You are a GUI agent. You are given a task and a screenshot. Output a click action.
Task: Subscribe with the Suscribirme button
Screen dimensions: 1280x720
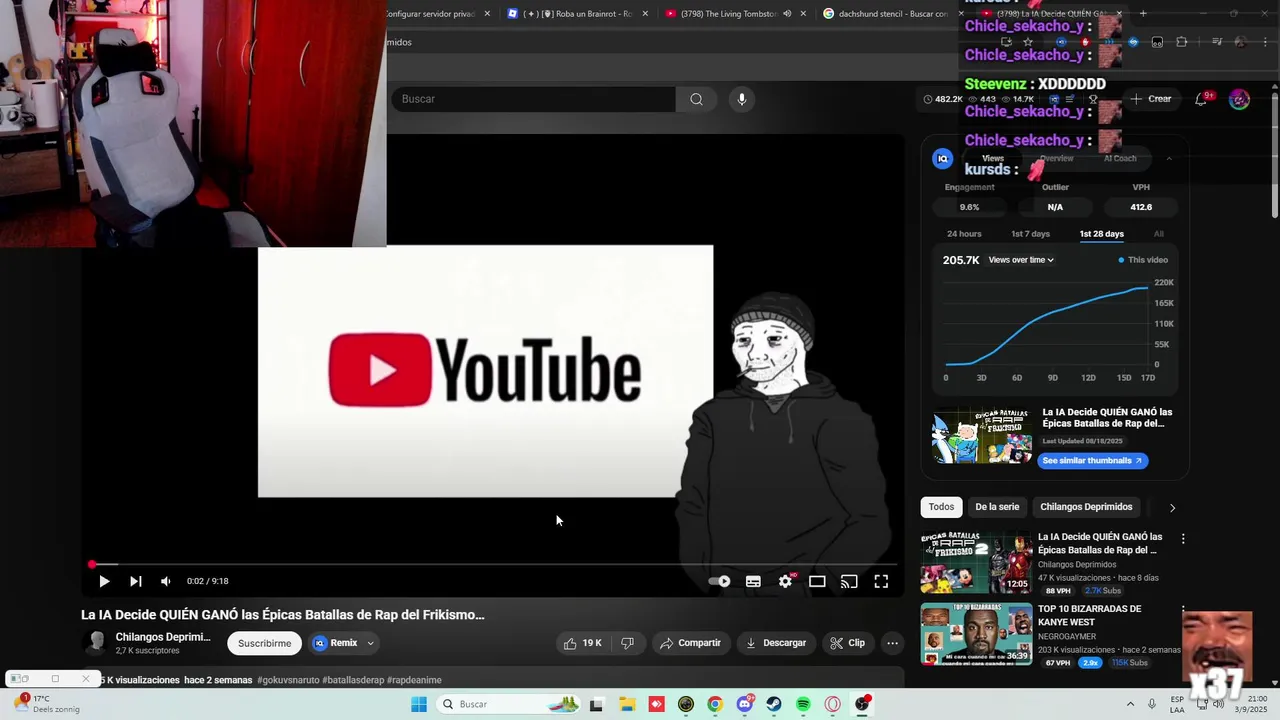coord(264,643)
